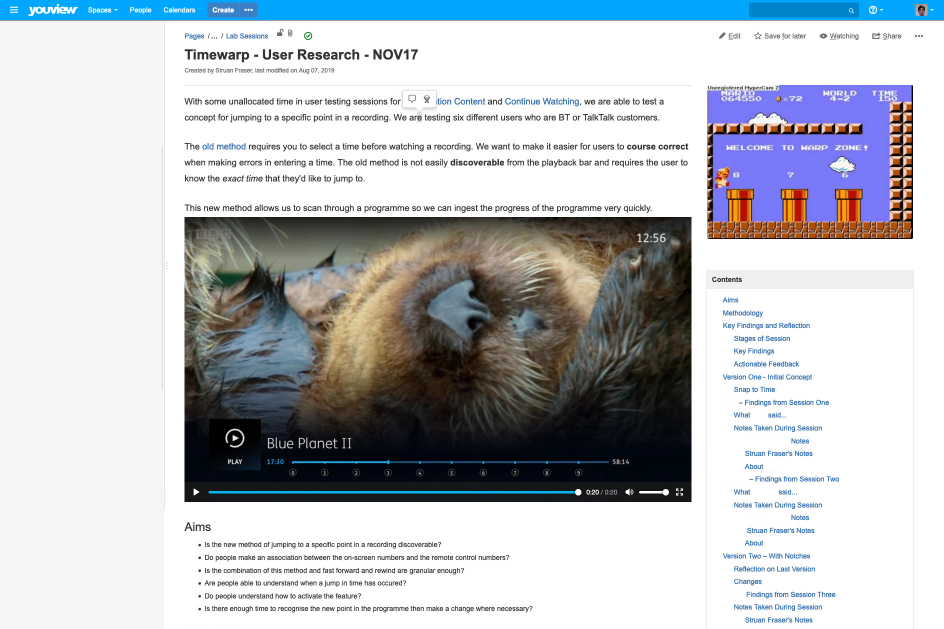Click the search magnifier icon

click(852, 10)
